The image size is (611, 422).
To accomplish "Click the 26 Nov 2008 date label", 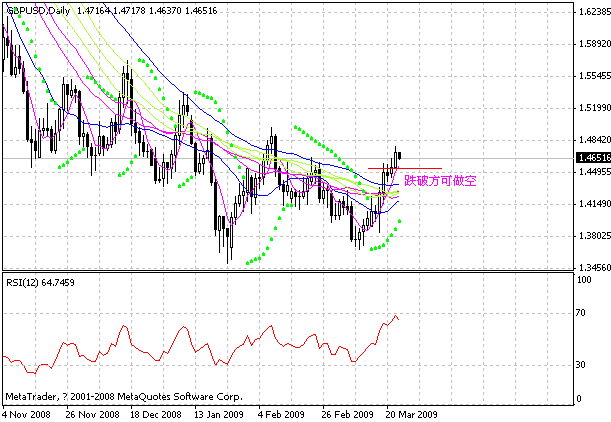I will click(92, 415).
